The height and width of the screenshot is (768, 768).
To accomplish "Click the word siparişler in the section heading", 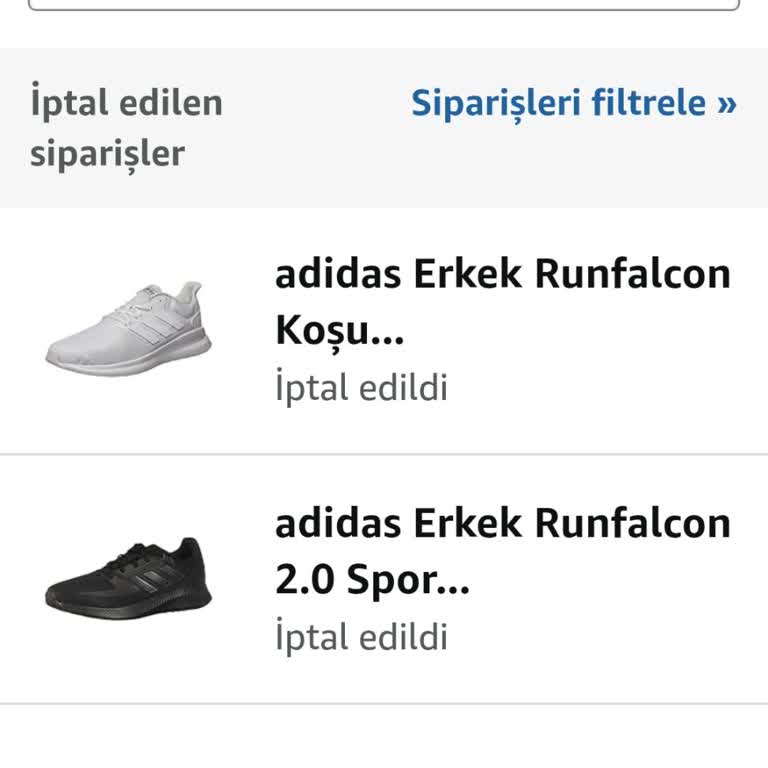I will click(107, 155).
